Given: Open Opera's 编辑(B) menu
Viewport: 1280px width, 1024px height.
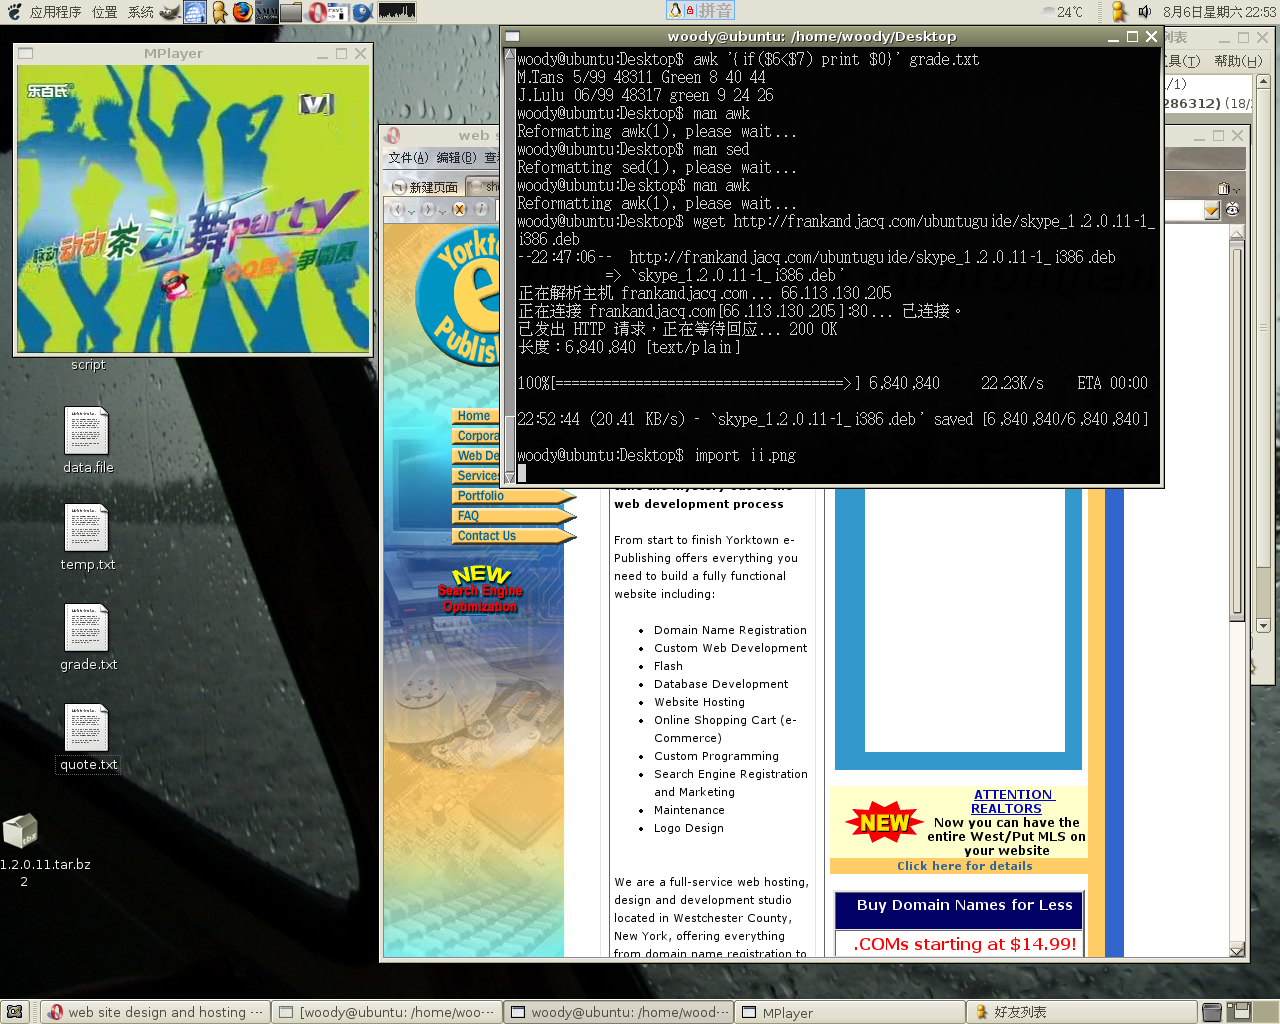Looking at the screenshot, I should click(x=456, y=157).
